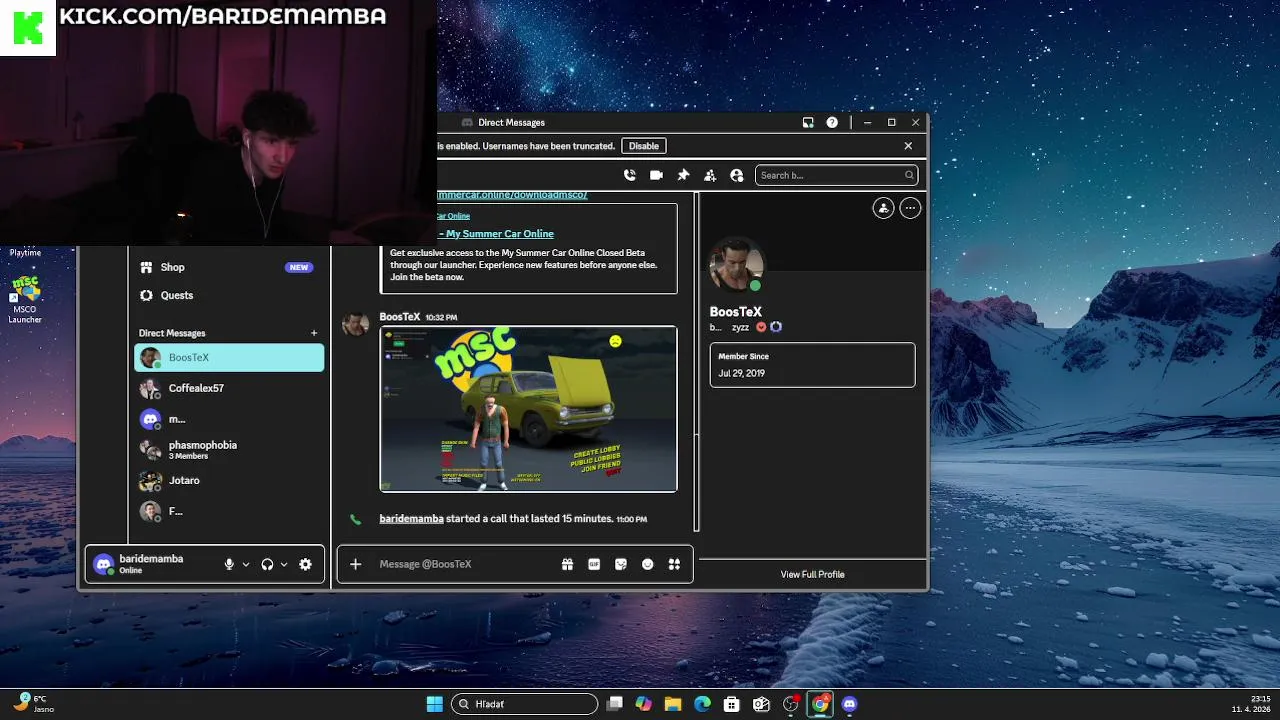Open Microsoft Edge from the taskbar
The width and height of the screenshot is (1280, 720).
[x=702, y=704]
